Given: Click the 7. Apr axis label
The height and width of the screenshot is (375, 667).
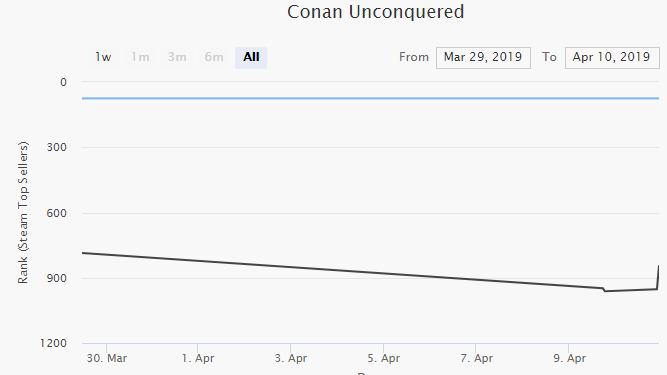Looking at the screenshot, I should [x=476, y=358].
